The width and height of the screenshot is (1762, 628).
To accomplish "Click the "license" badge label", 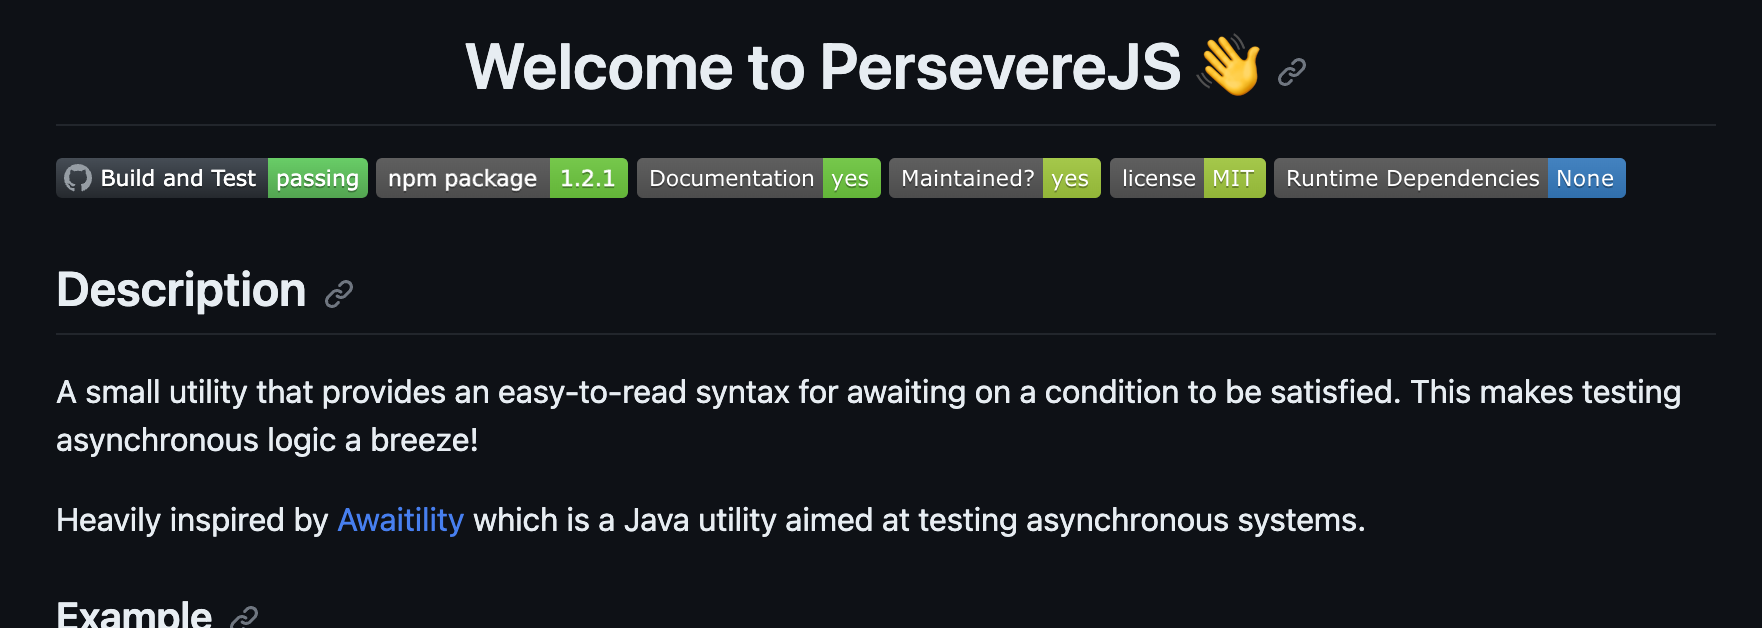I will [1158, 178].
